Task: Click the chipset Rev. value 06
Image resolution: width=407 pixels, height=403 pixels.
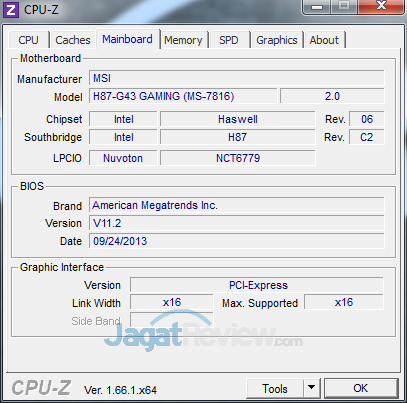Action: [x=367, y=119]
